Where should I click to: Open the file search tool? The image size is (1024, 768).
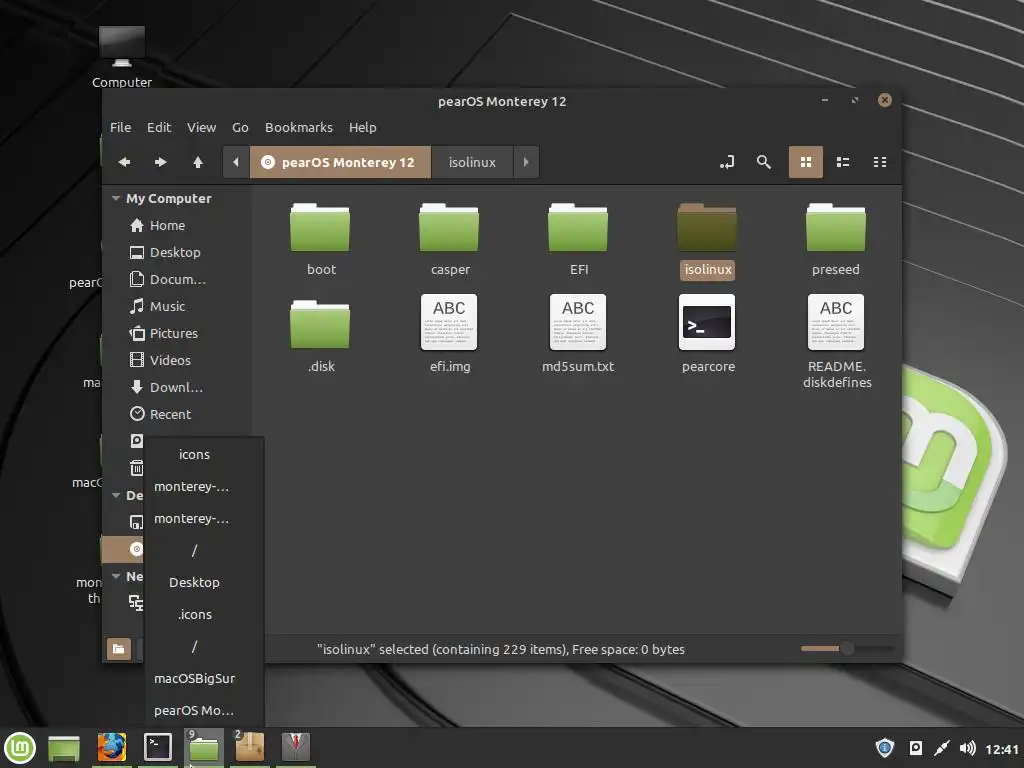(x=763, y=162)
